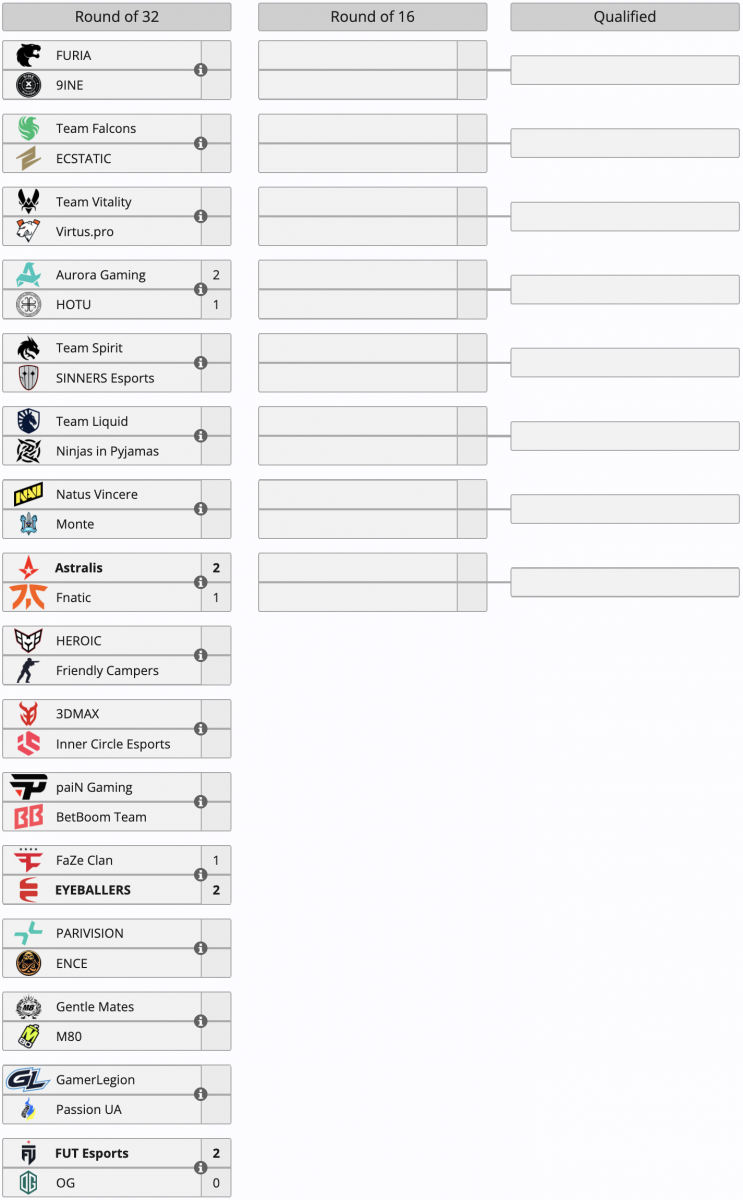
Task: Click the Team Falcons logo icon
Action: [x=29, y=128]
